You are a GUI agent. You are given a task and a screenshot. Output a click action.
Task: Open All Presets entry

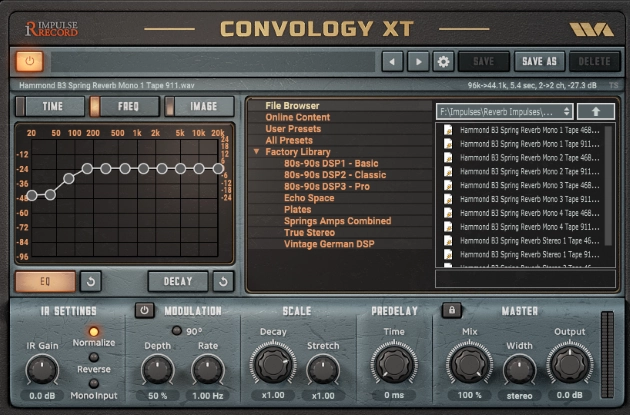pos(289,141)
